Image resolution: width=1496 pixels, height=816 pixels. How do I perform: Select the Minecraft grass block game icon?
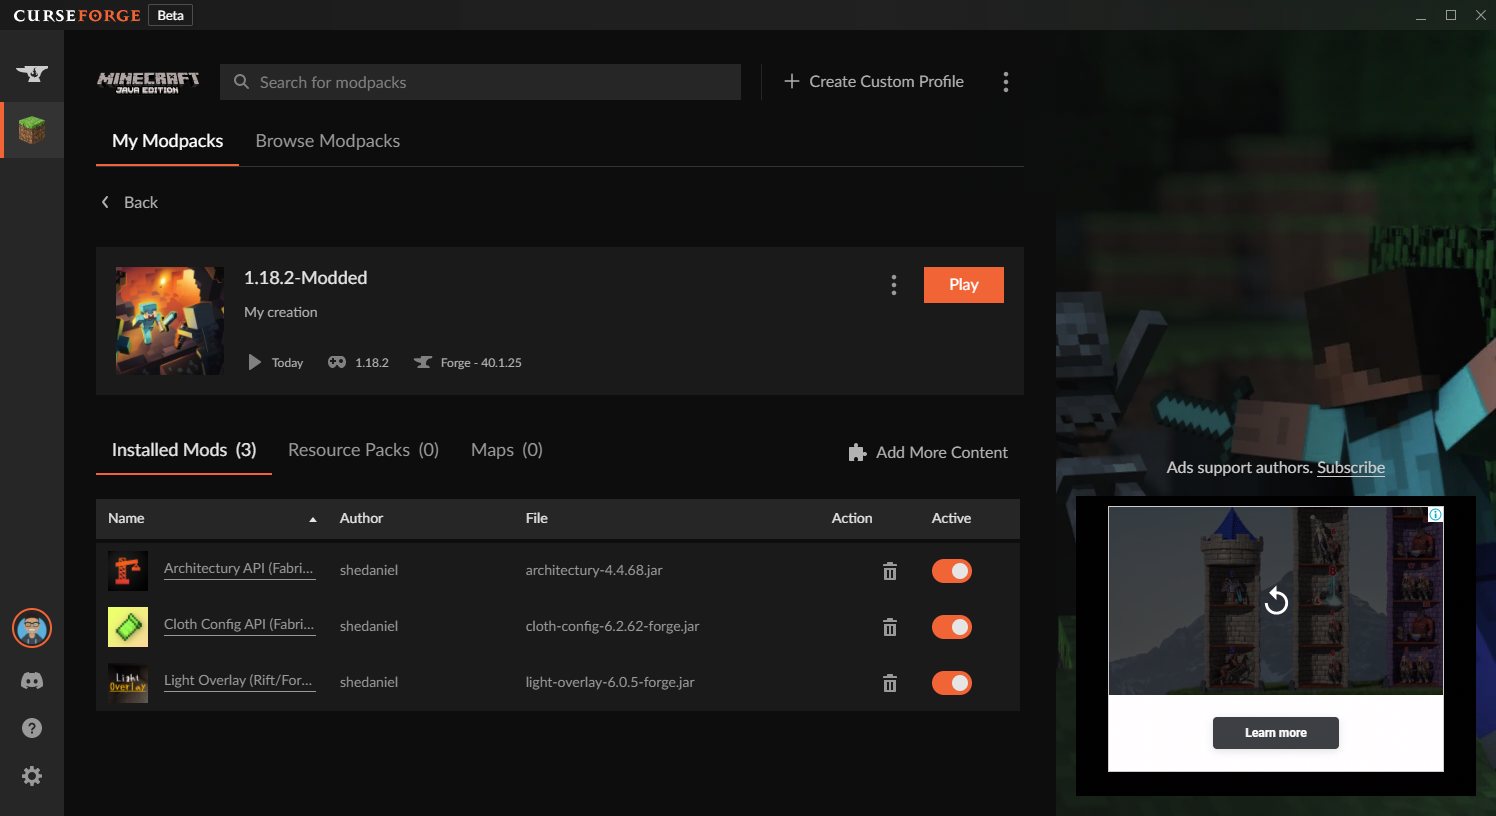(32, 130)
